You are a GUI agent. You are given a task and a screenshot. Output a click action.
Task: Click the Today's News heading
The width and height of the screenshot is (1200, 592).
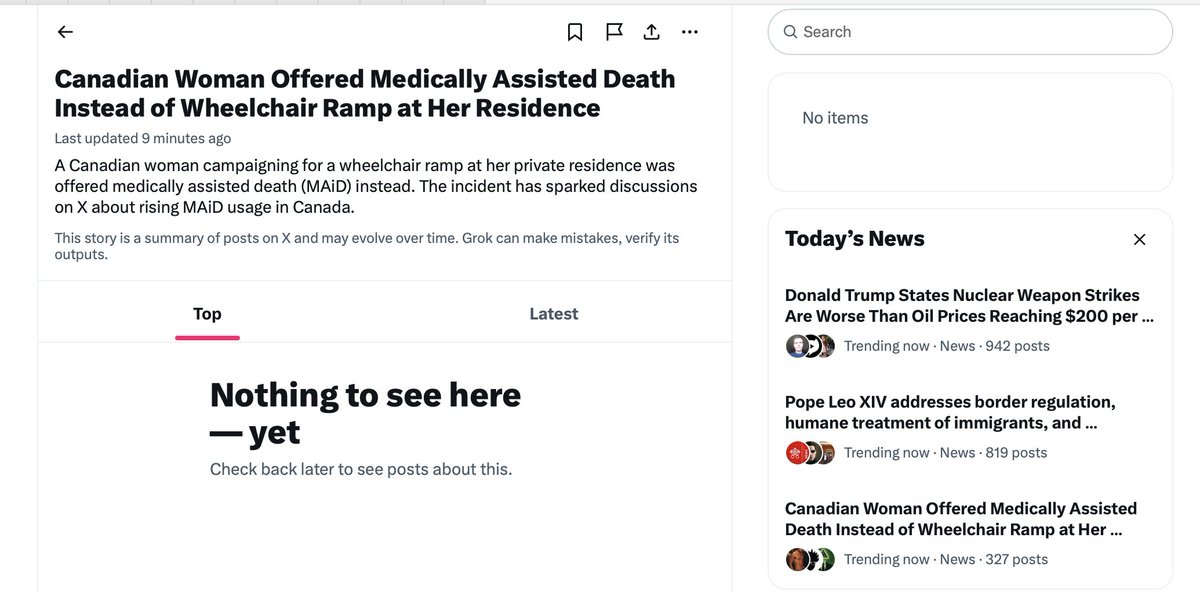click(854, 239)
